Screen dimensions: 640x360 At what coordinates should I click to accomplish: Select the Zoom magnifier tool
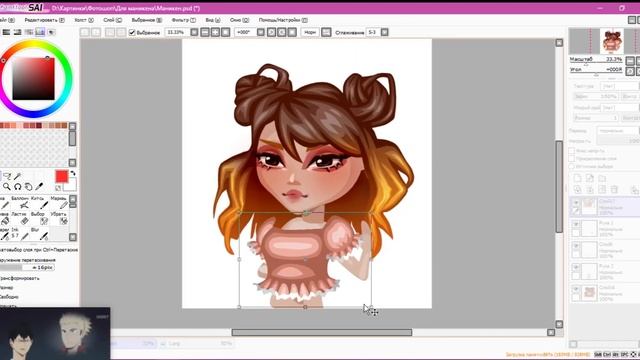tap(7, 187)
